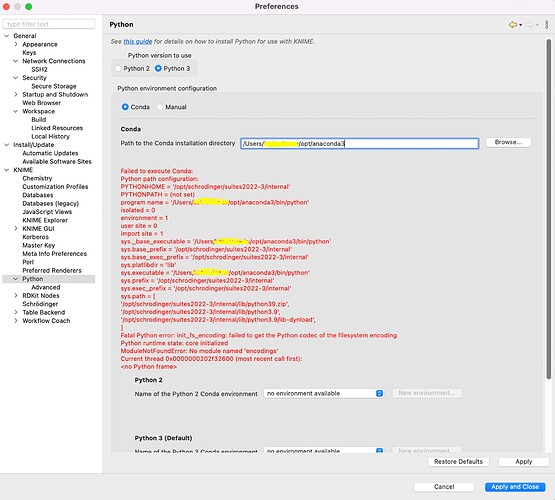Select the Conda configuration option
The width and height of the screenshot is (555, 500).
(x=125, y=107)
